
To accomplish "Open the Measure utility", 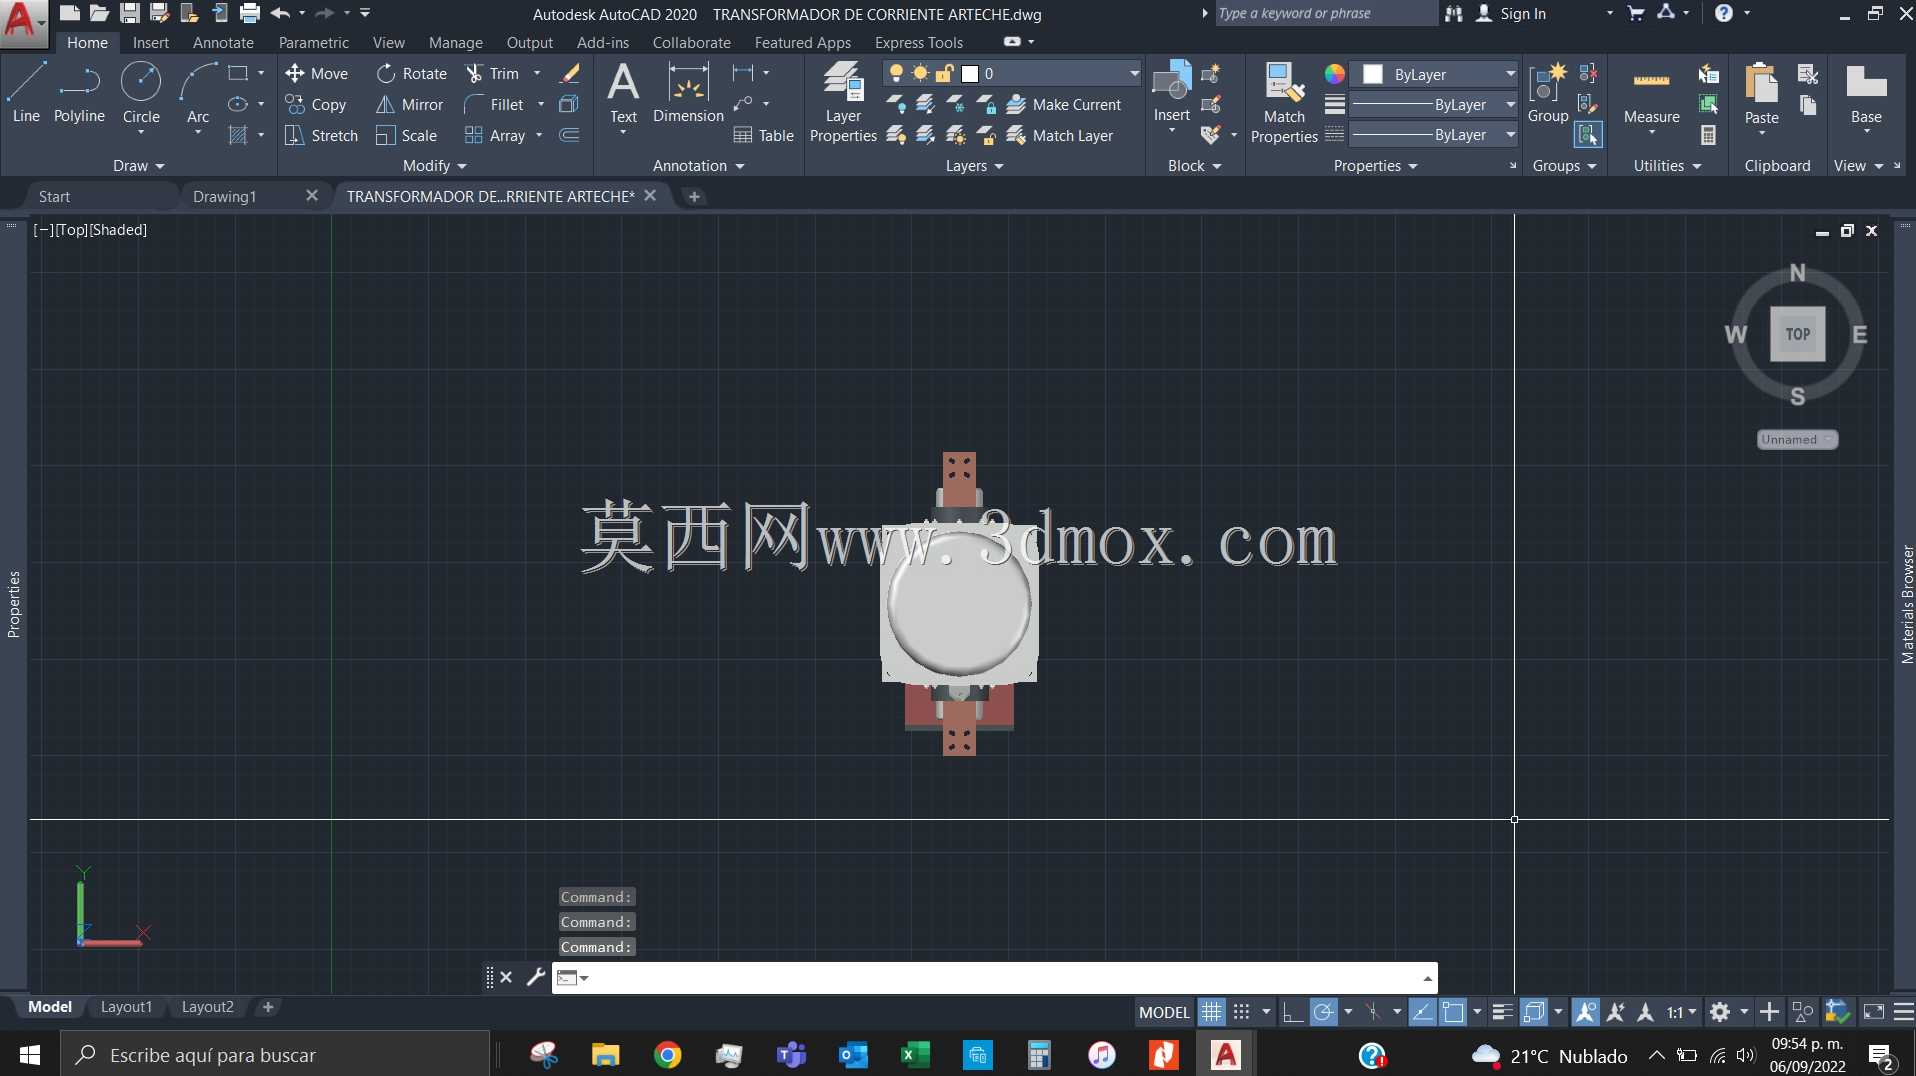I will pos(1651,98).
